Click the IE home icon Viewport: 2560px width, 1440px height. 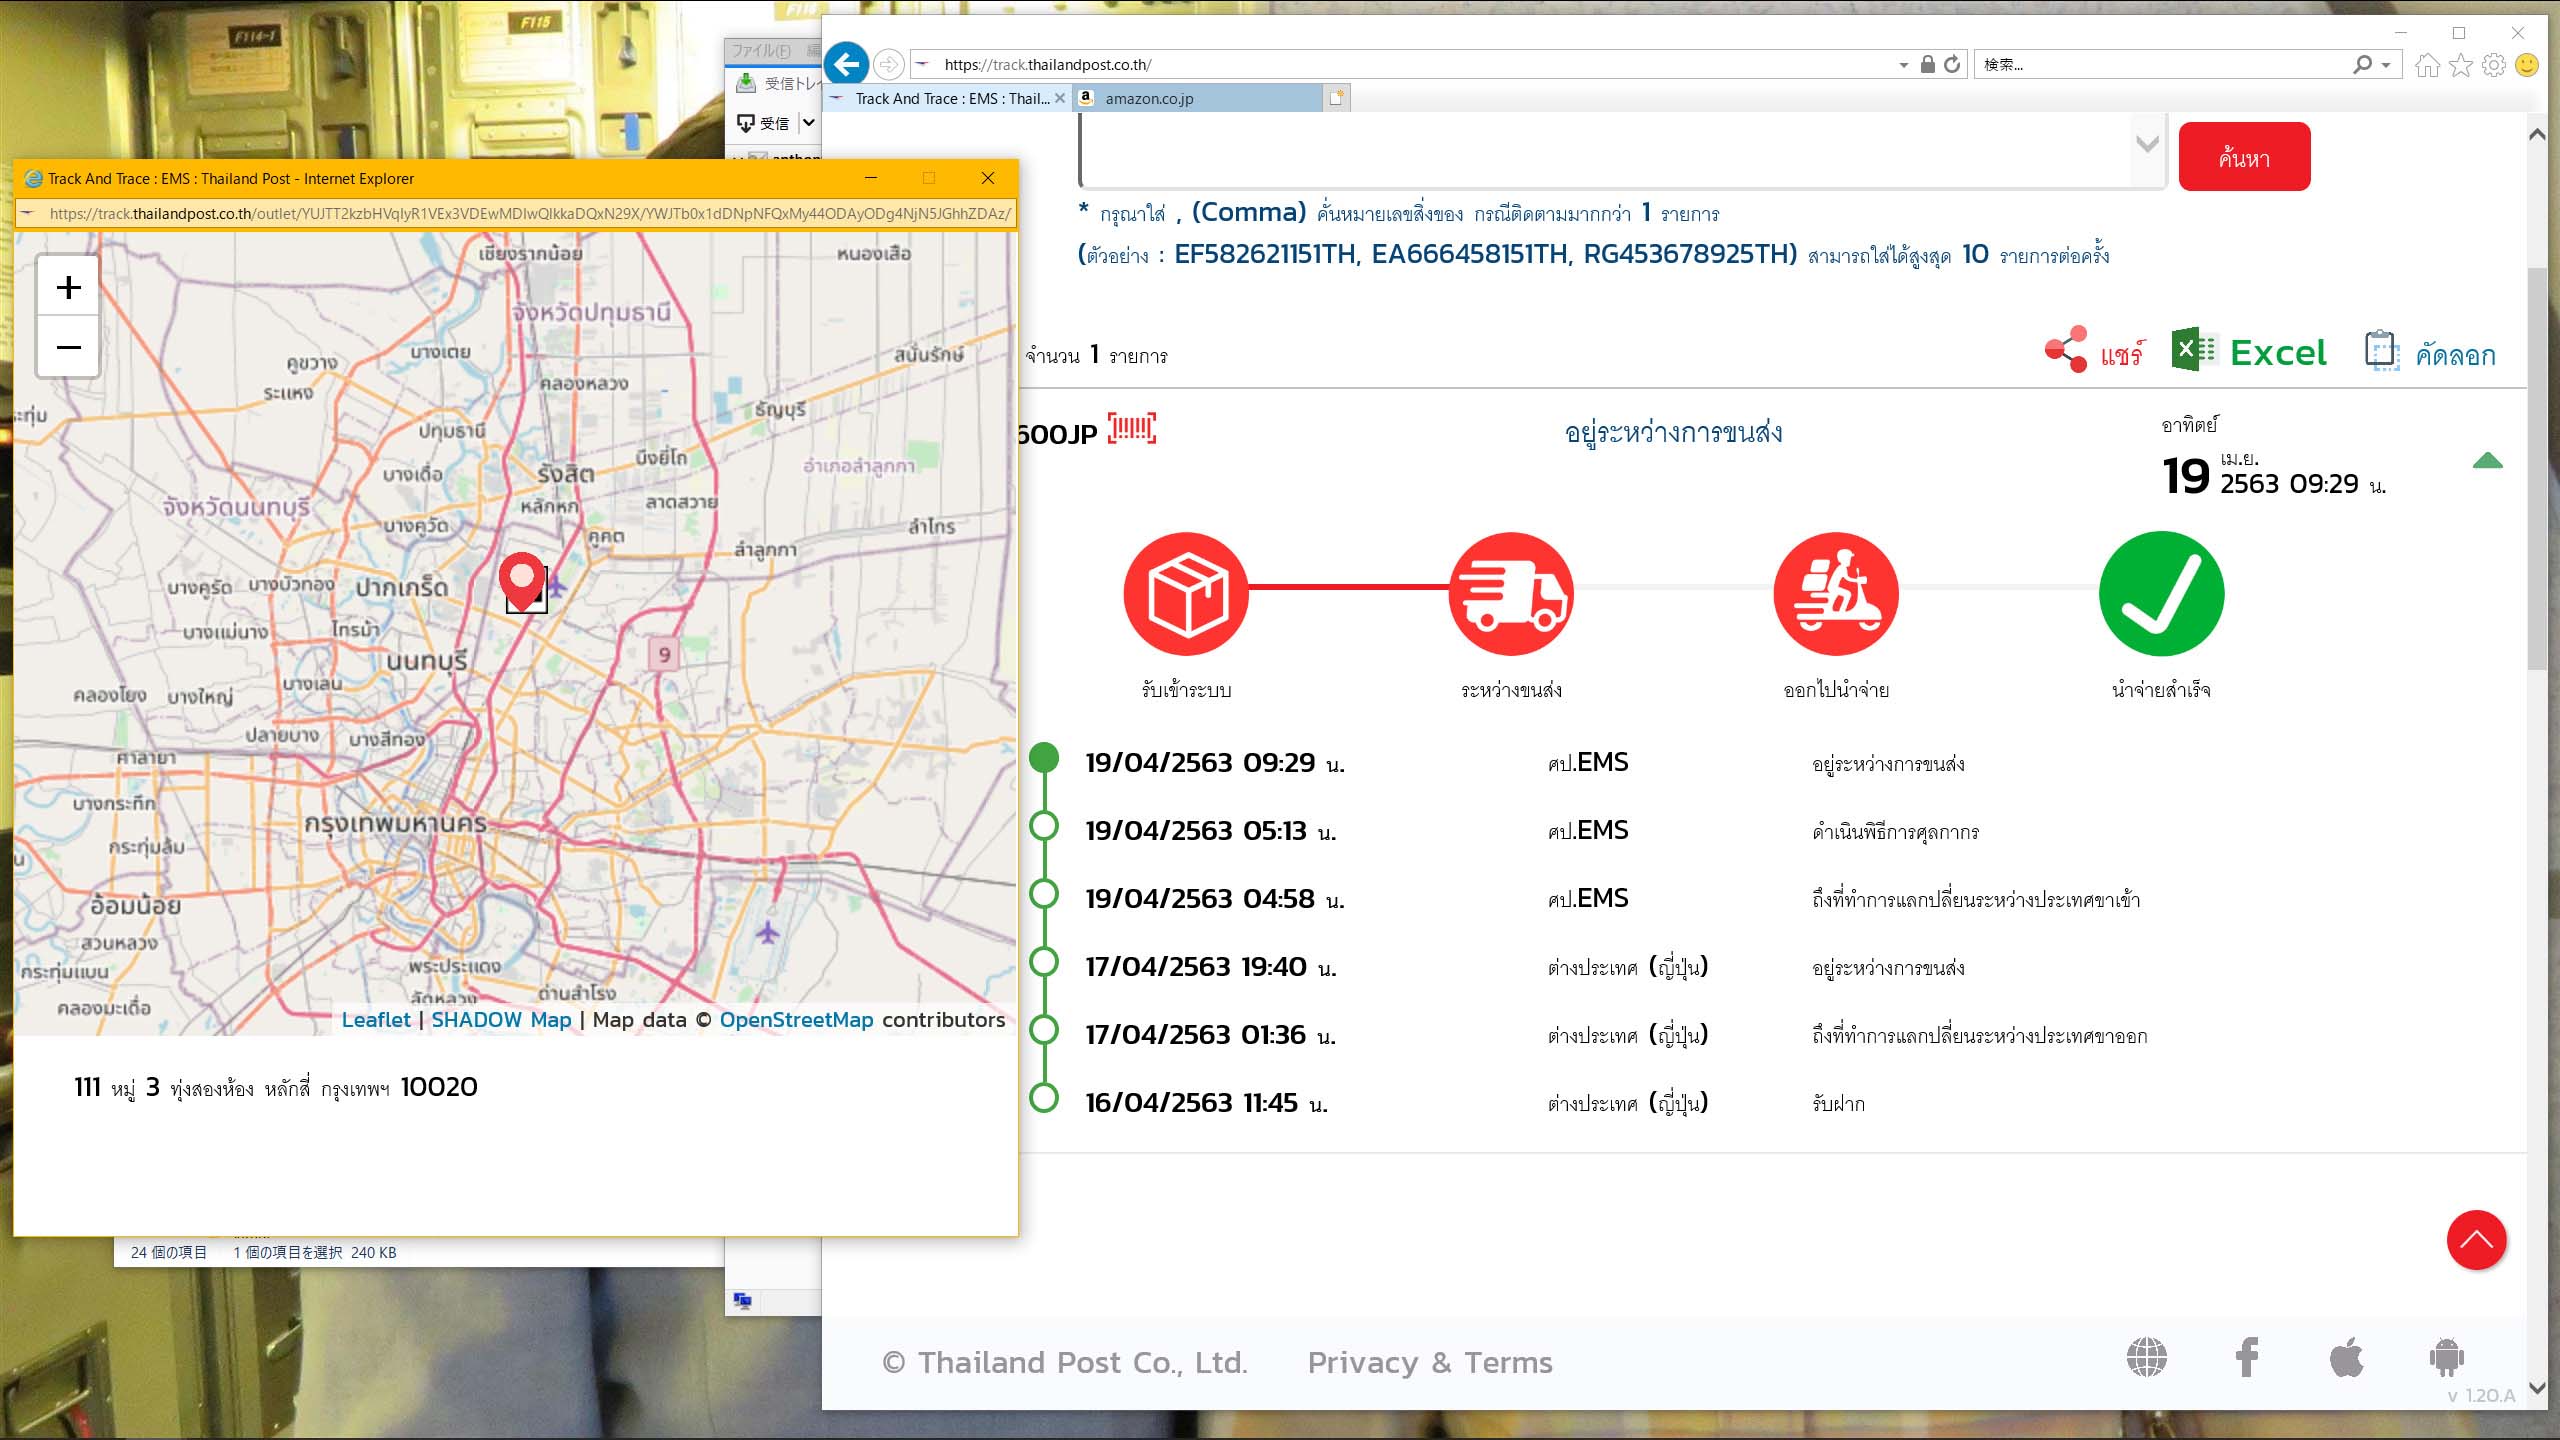tap(2427, 65)
